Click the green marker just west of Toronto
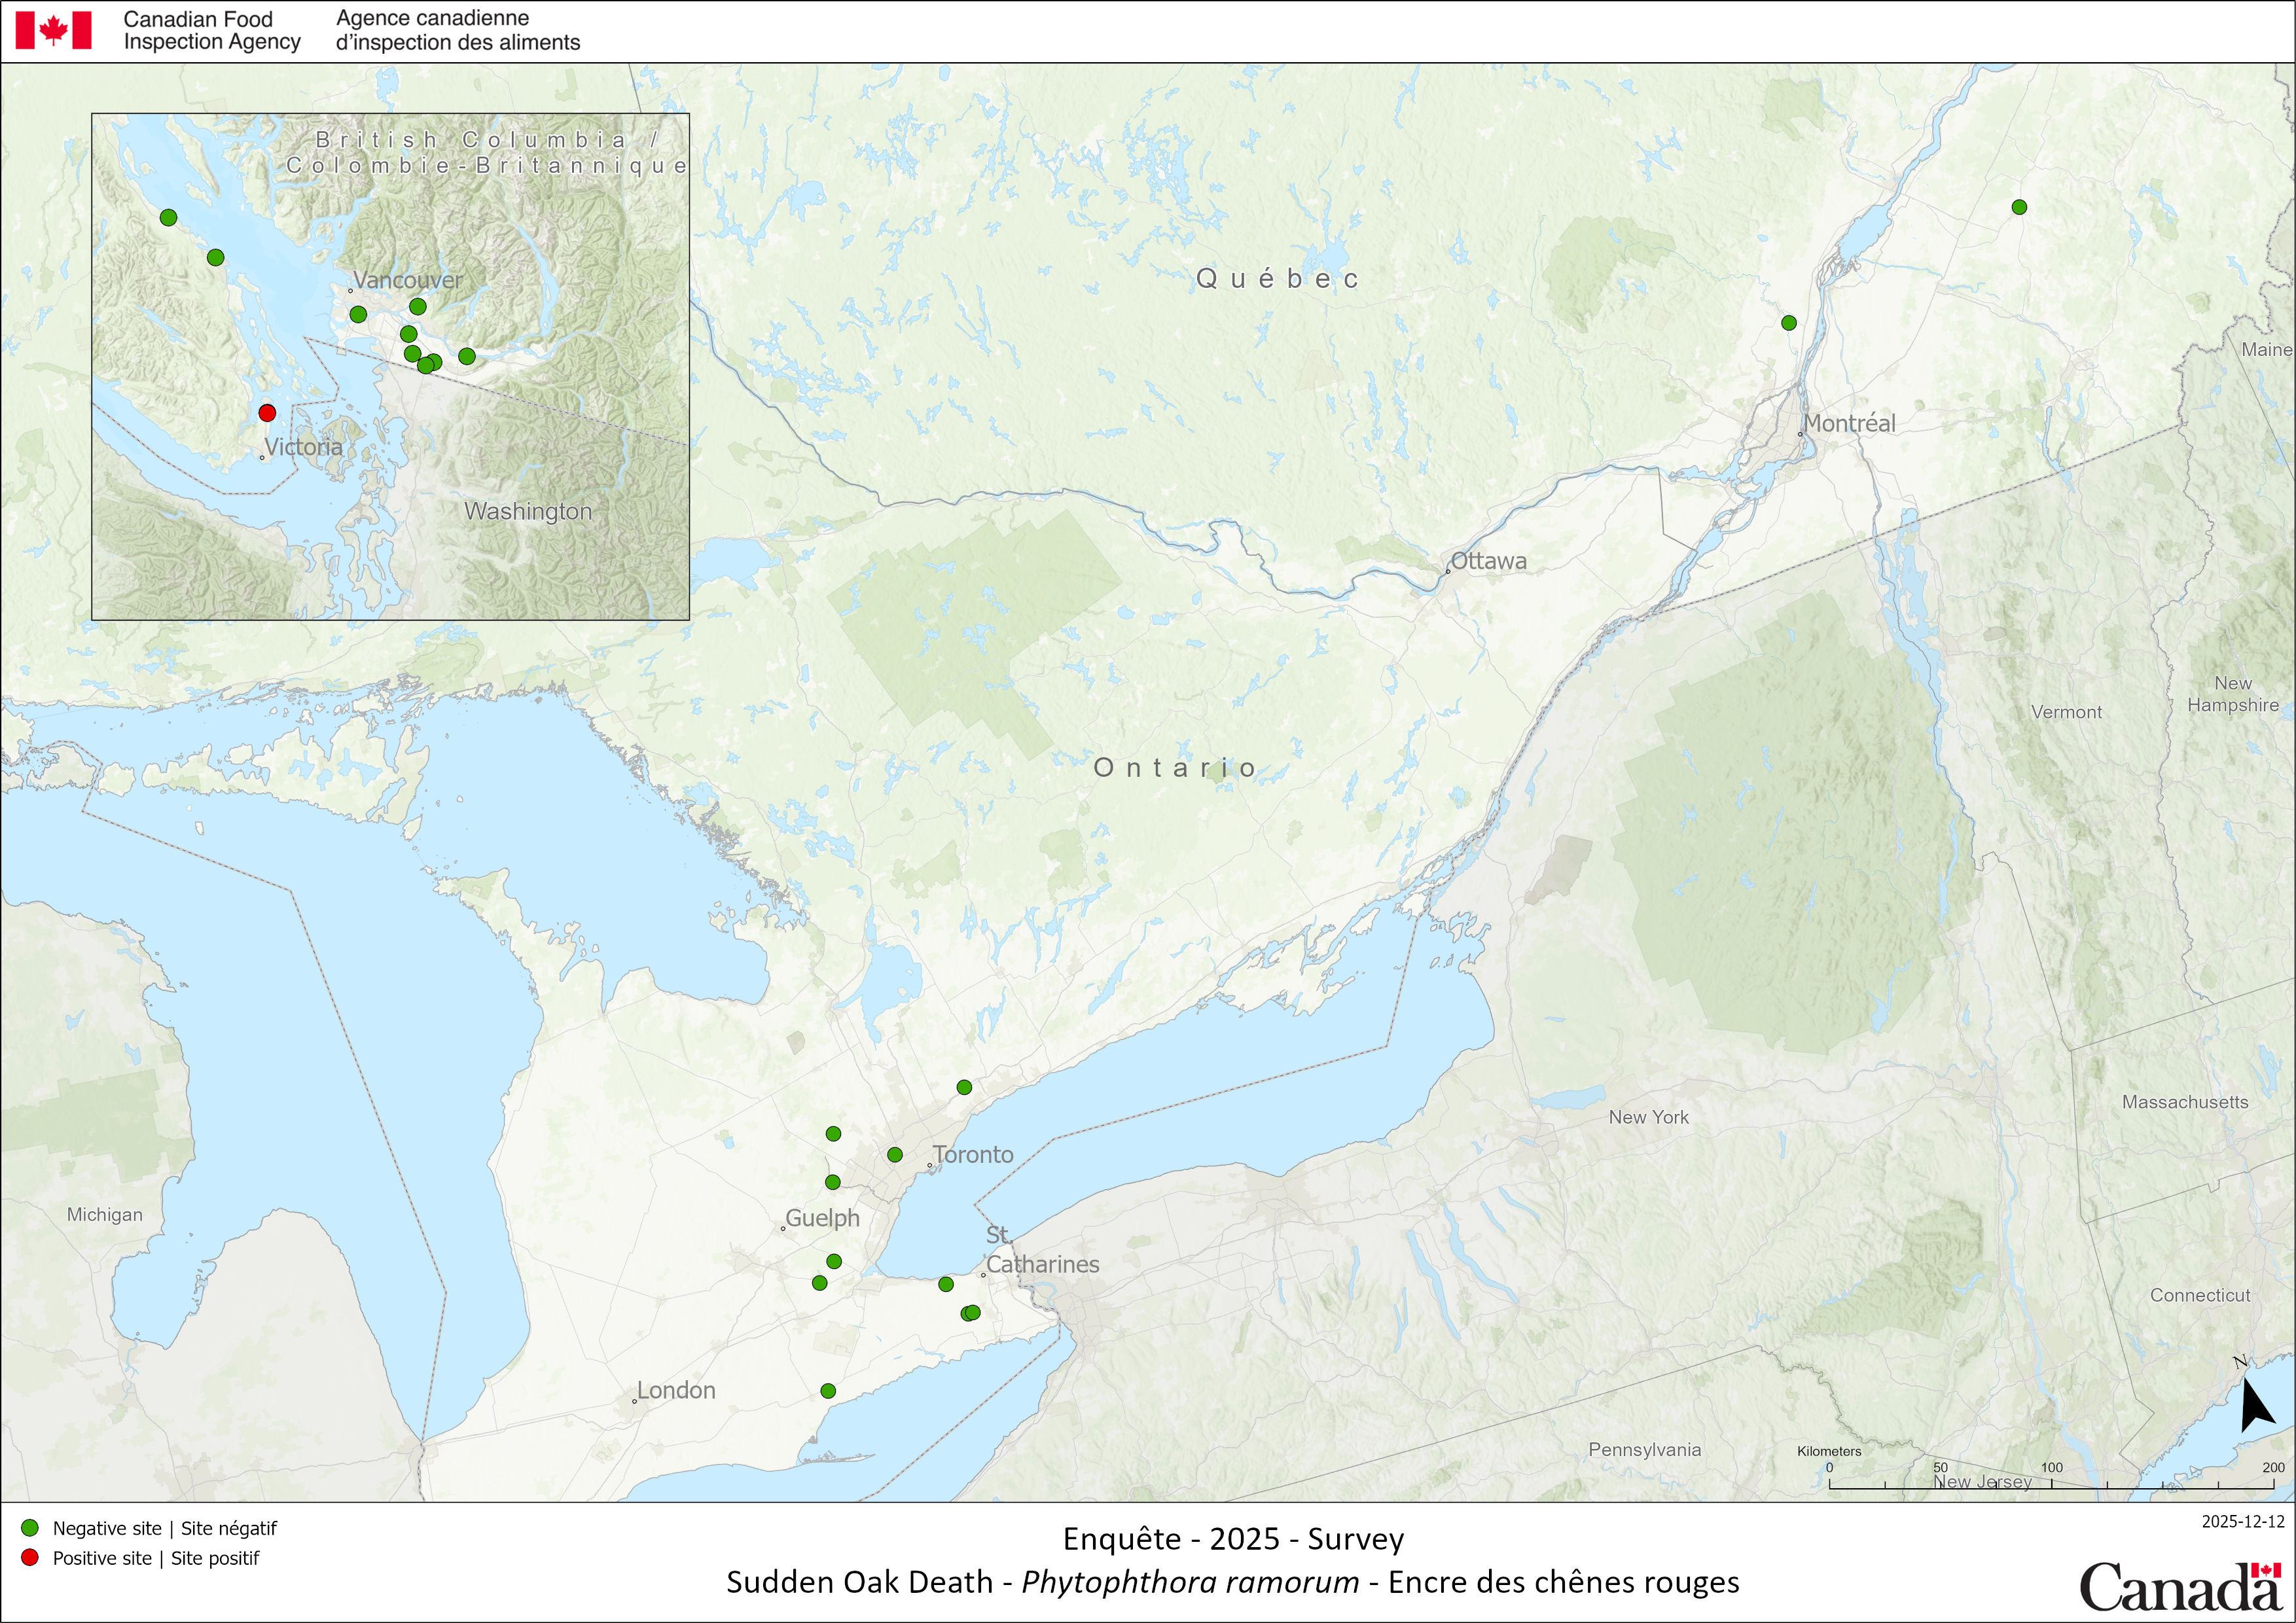2296x1623 pixels. (895, 1155)
